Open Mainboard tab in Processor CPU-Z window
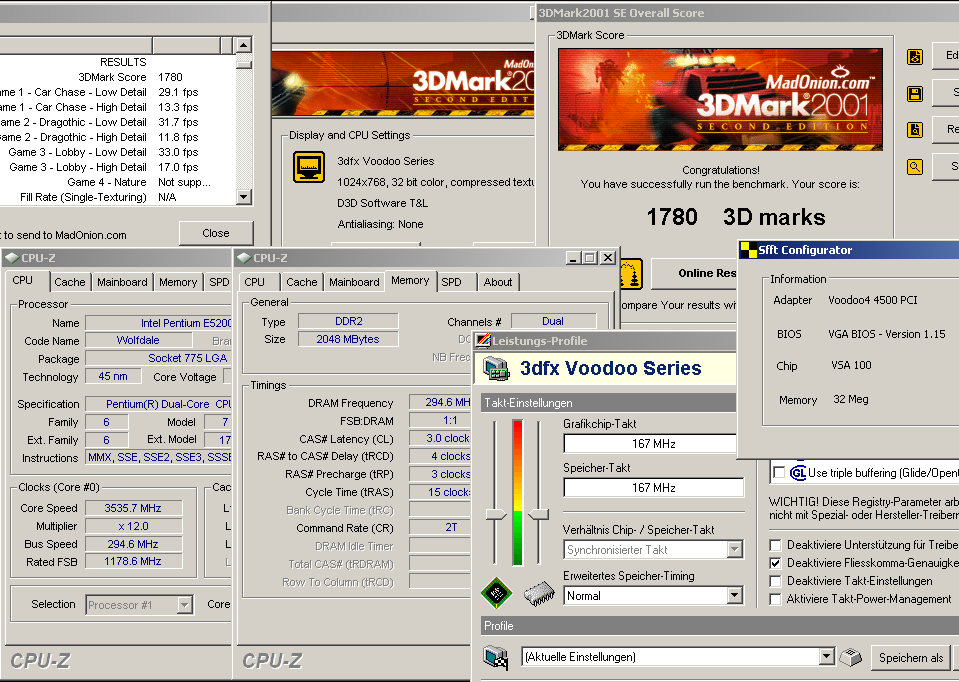959x682 pixels. (122, 282)
